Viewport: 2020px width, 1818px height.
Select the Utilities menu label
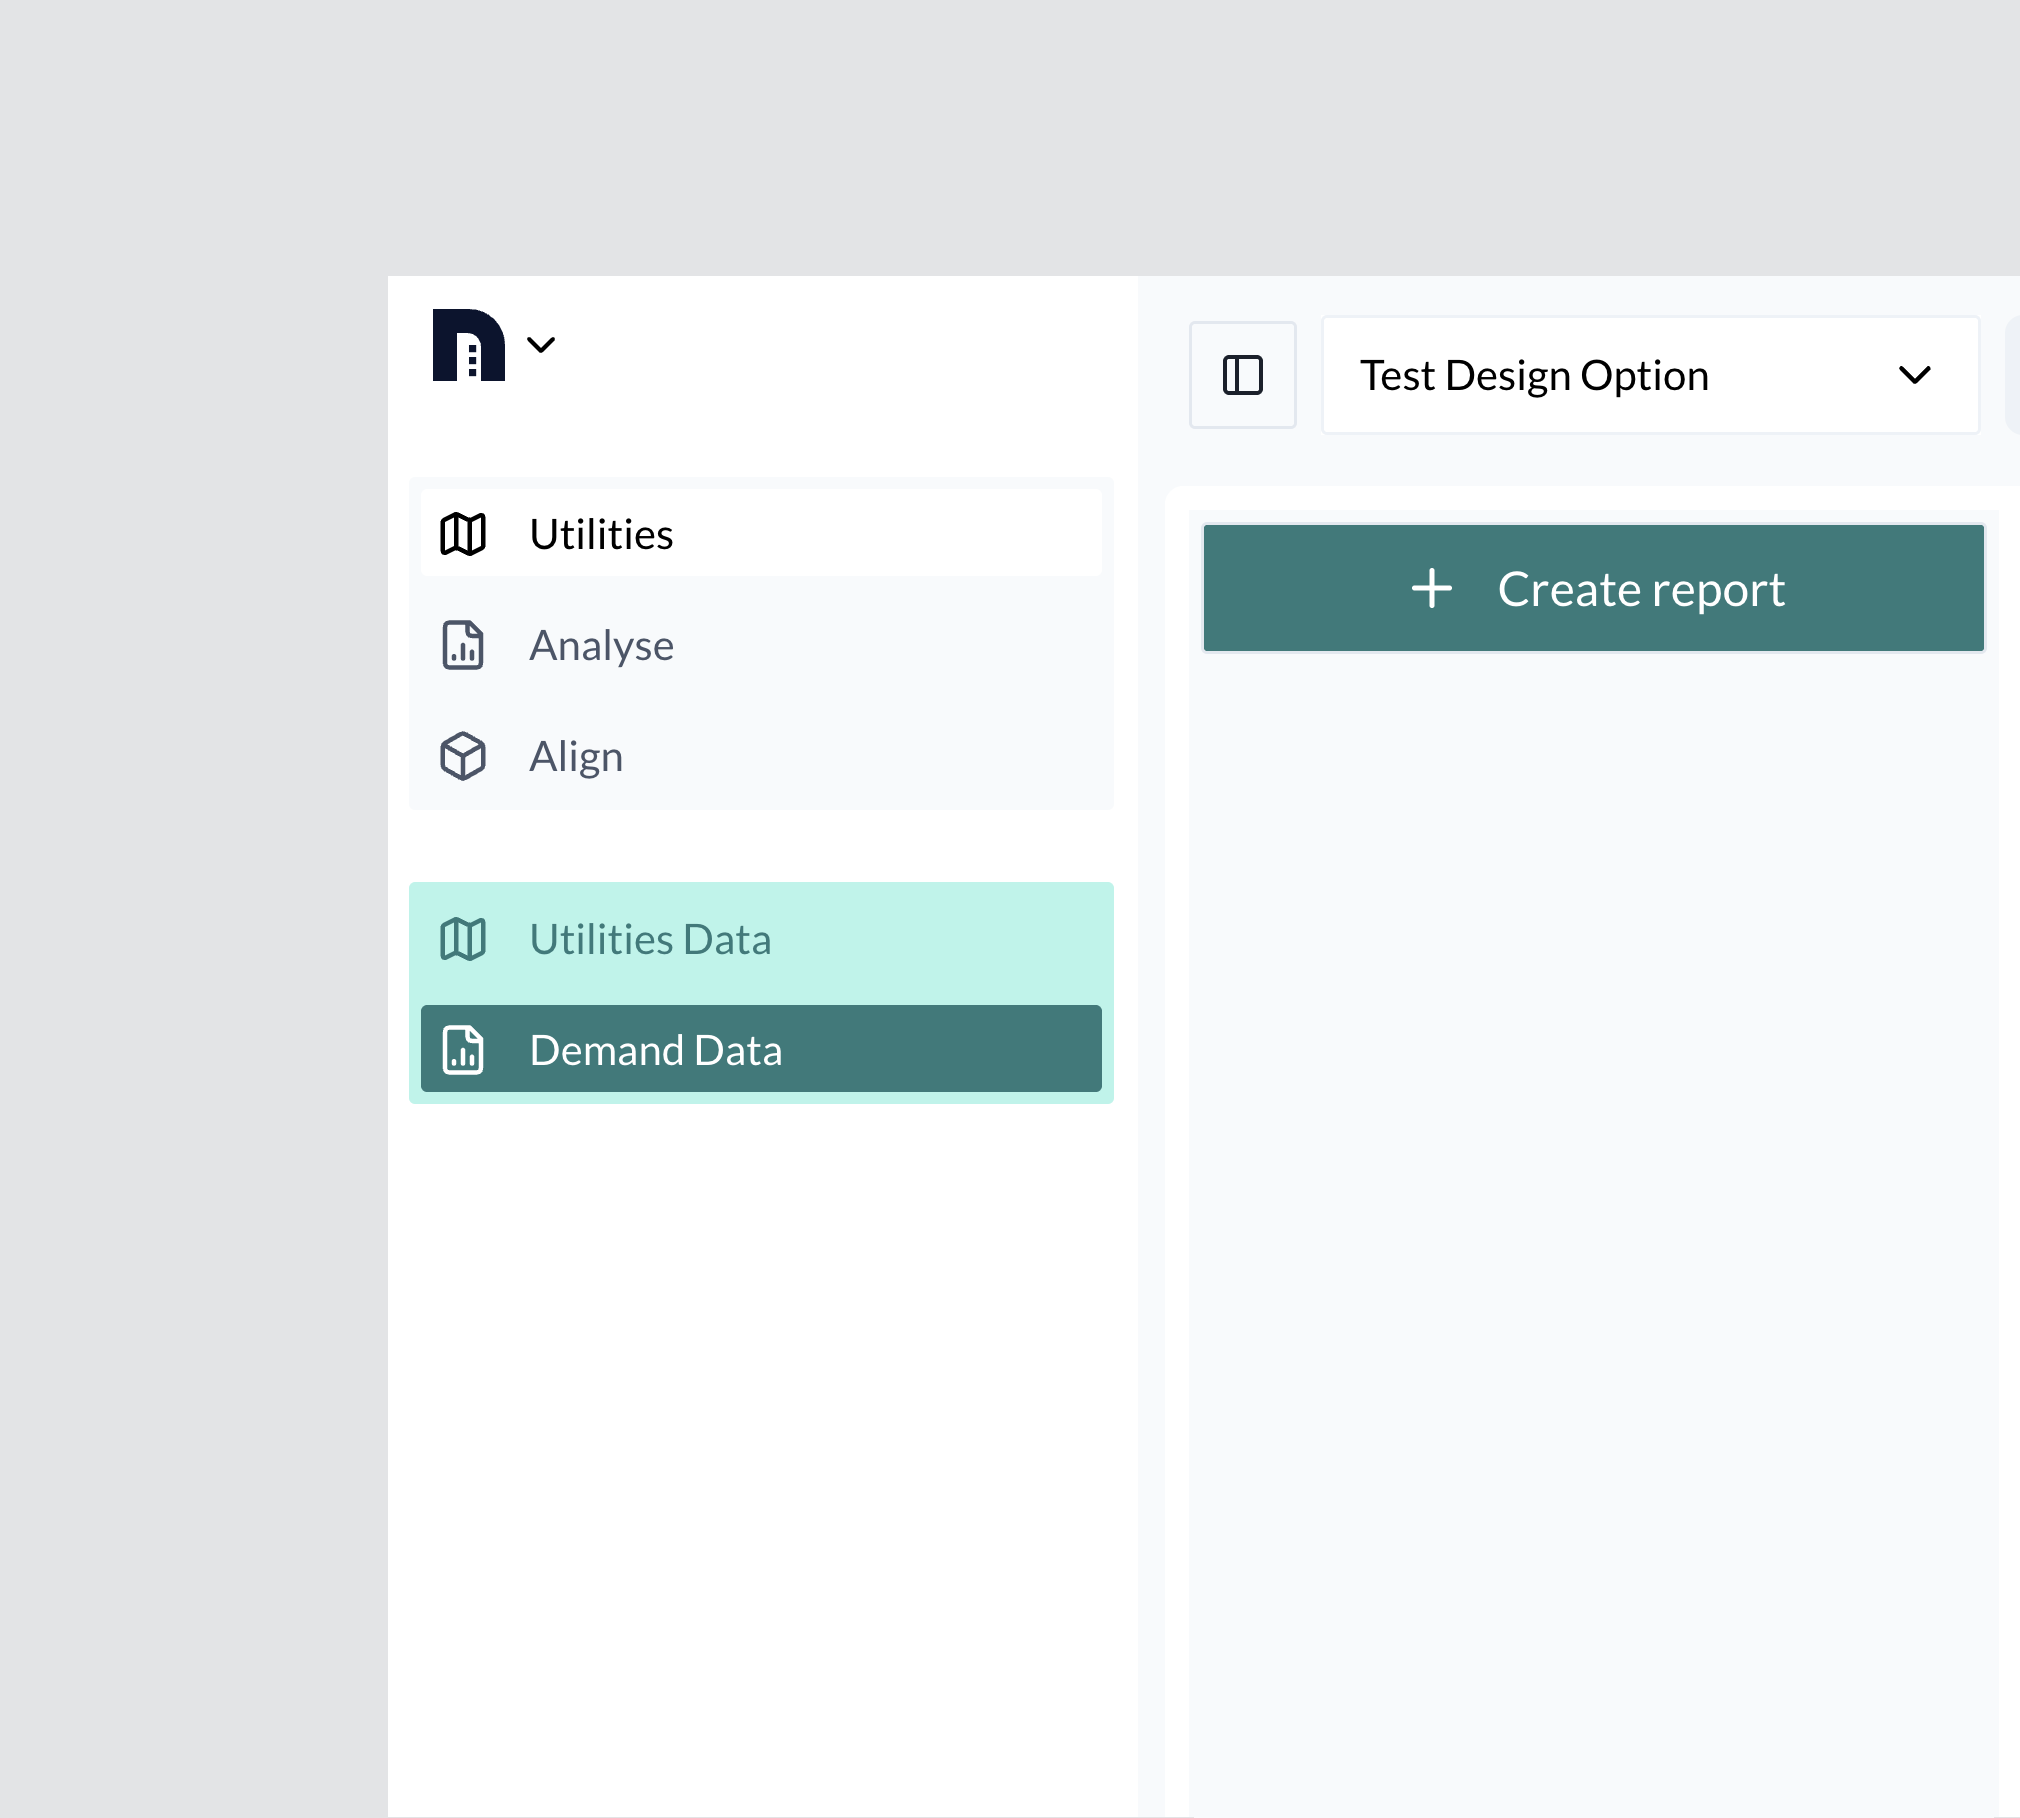[601, 534]
